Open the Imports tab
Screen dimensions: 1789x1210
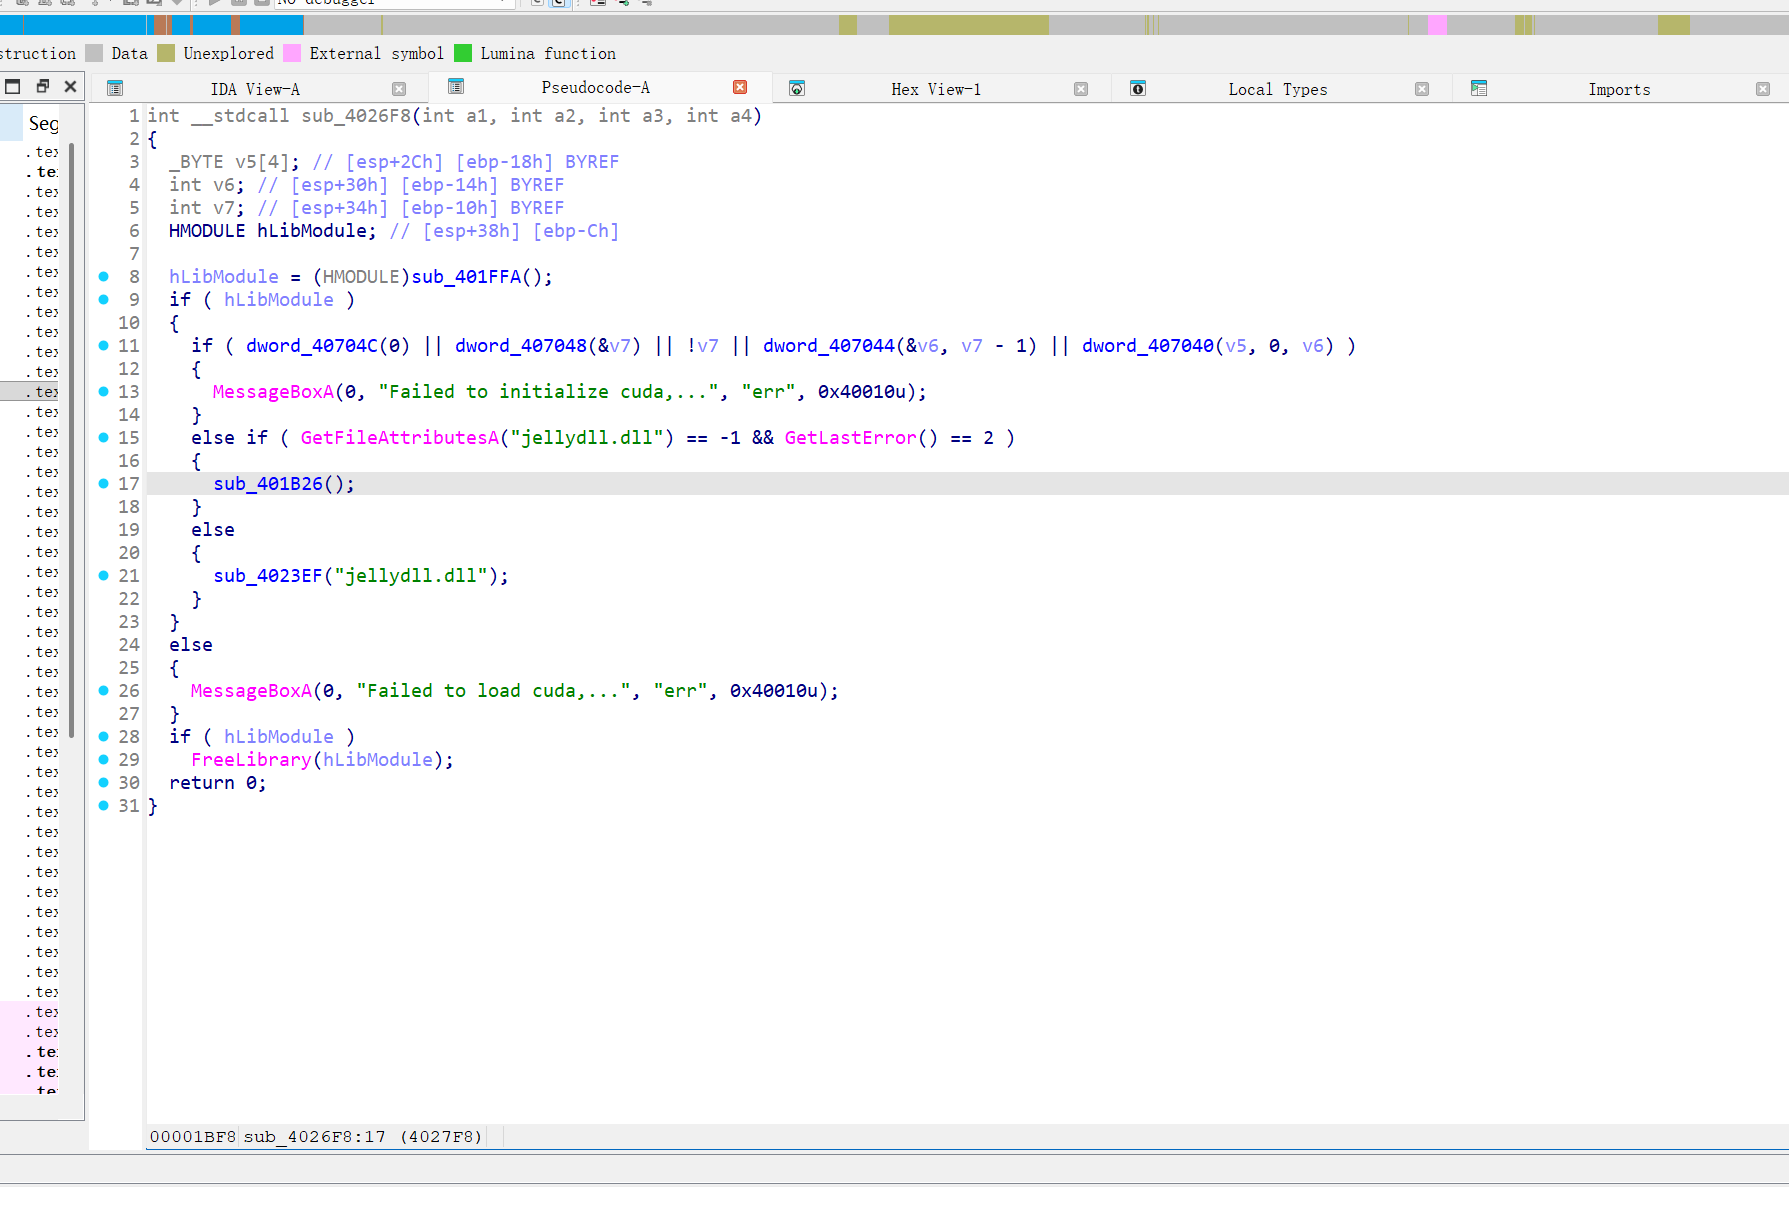pos(1618,89)
